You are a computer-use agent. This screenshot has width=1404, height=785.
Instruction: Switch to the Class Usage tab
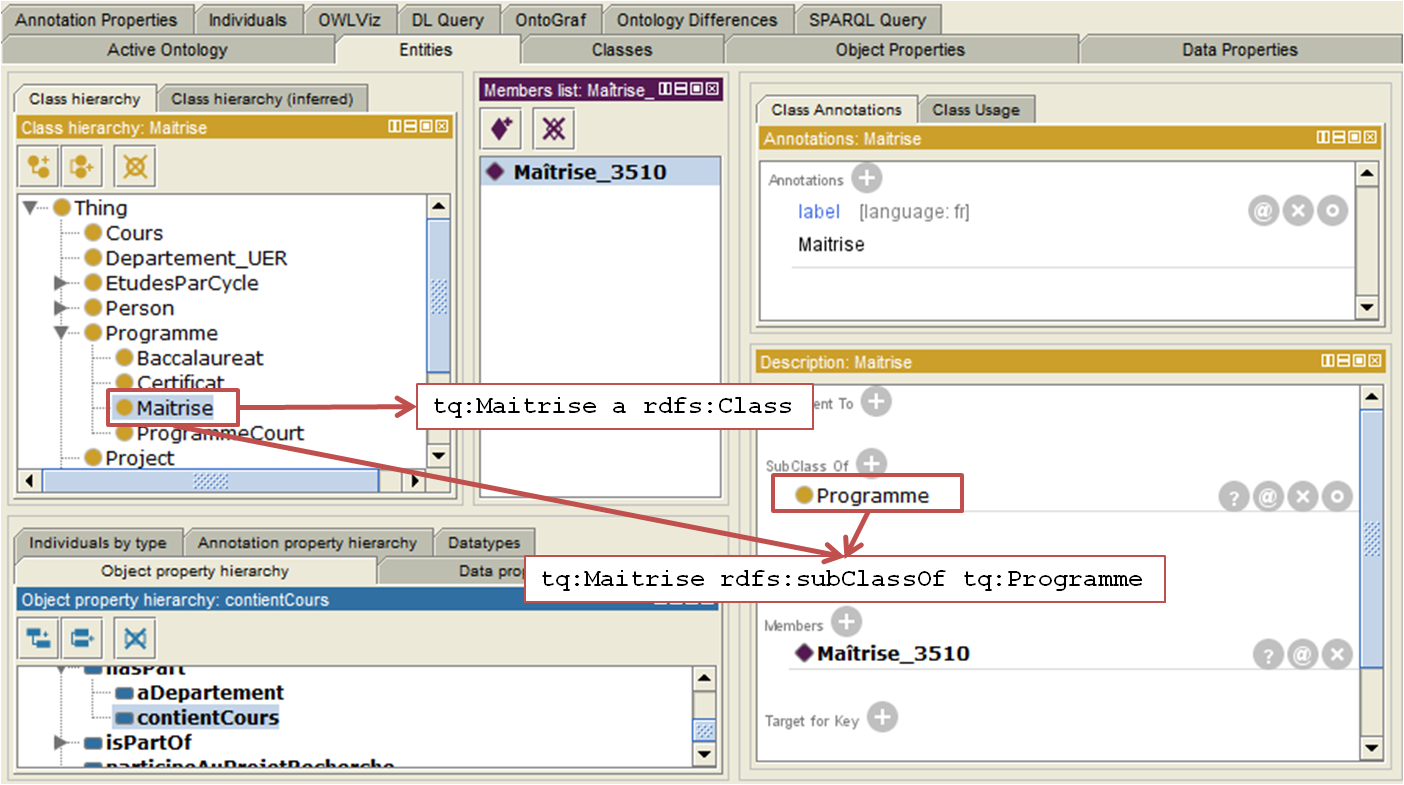(975, 110)
